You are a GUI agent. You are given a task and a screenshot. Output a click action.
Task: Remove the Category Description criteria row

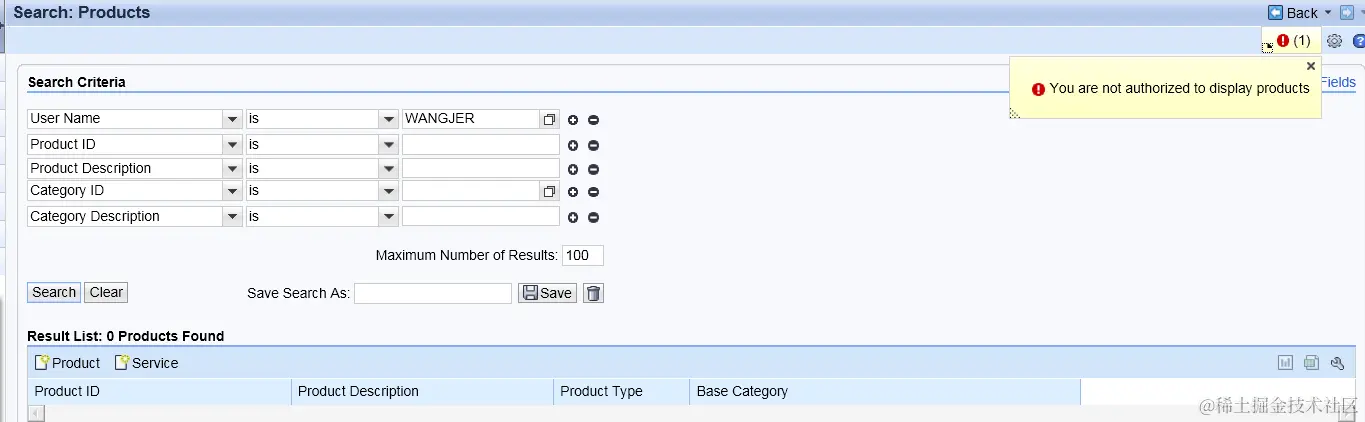[x=593, y=218]
